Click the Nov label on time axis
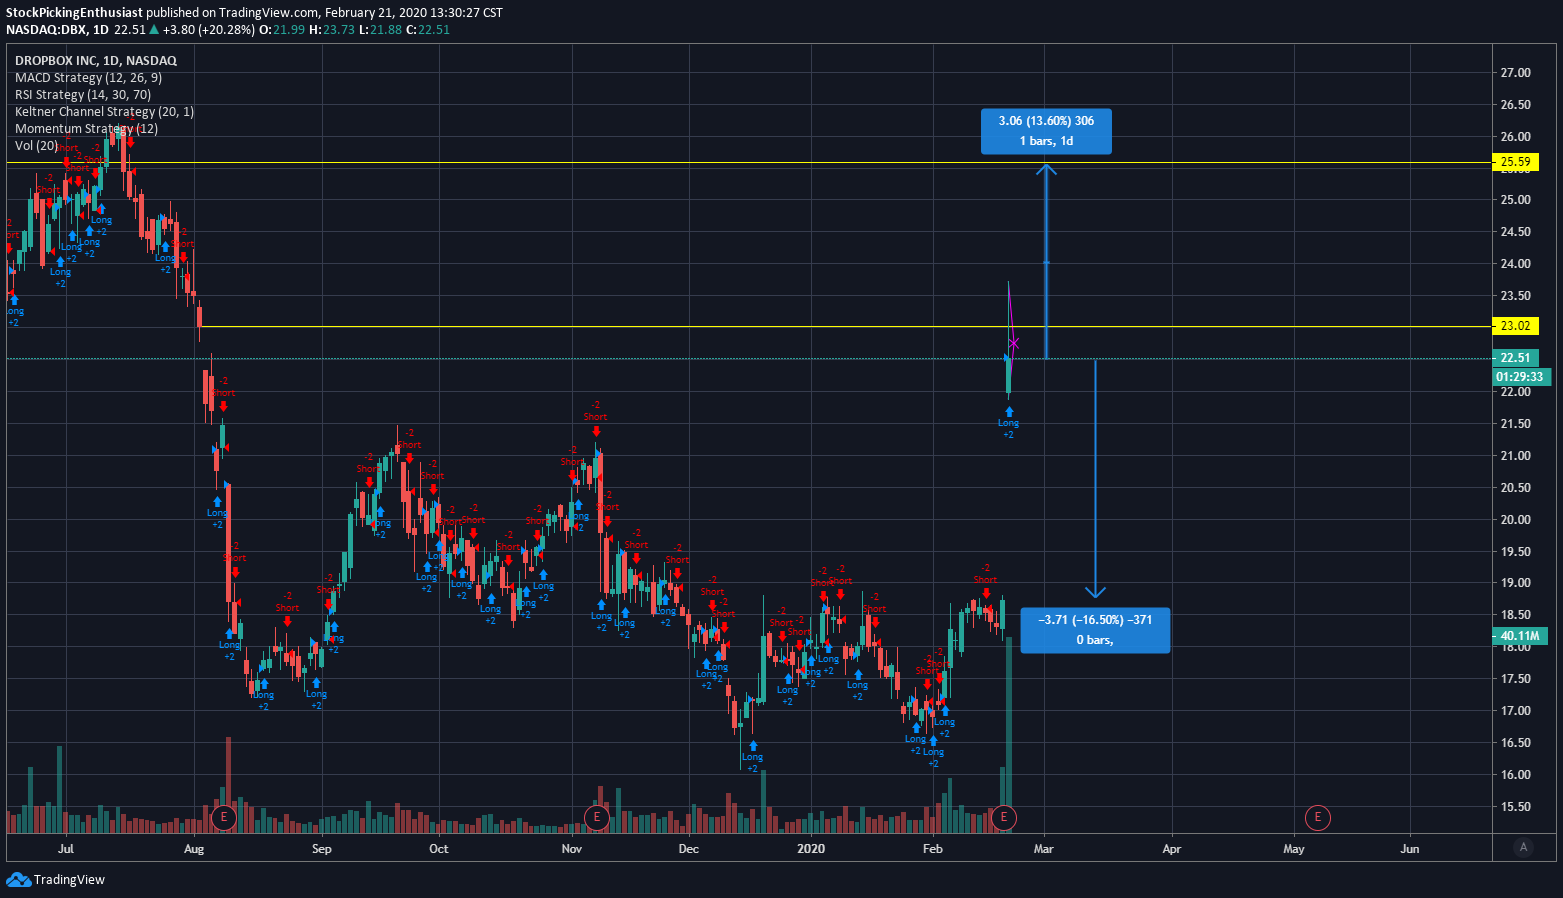Screen dimensions: 1563x898 pyautogui.click(x=572, y=849)
